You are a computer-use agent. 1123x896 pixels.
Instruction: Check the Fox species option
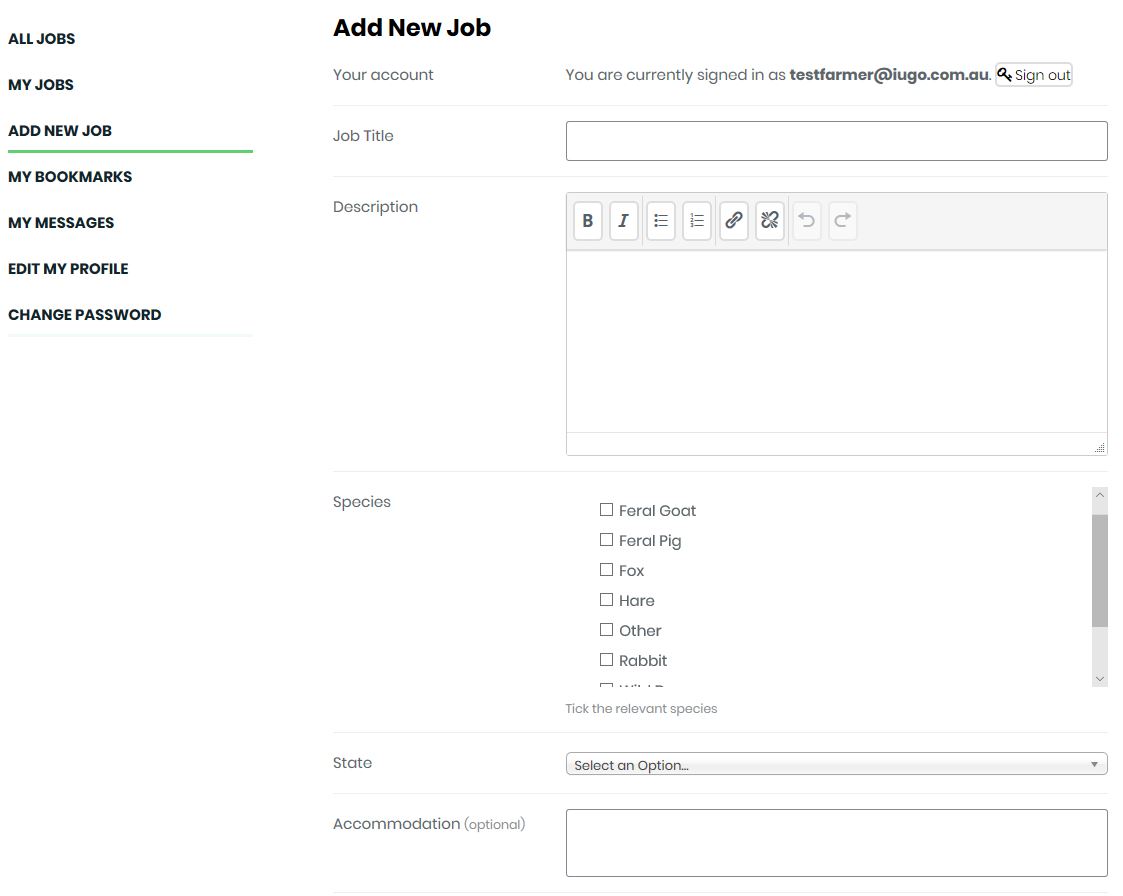pyautogui.click(x=606, y=570)
